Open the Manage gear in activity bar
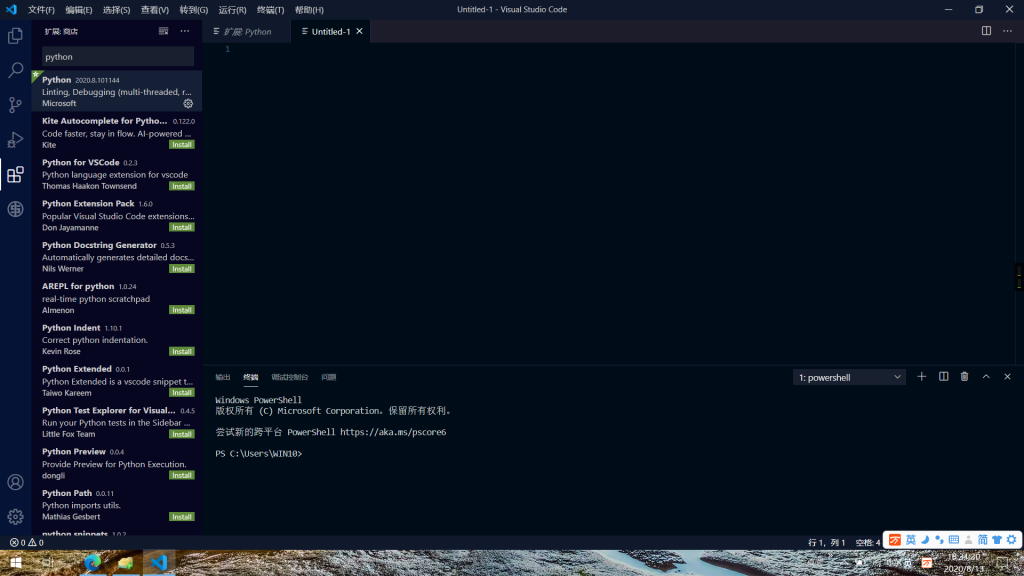This screenshot has height=576, width=1024. click(15, 517)
